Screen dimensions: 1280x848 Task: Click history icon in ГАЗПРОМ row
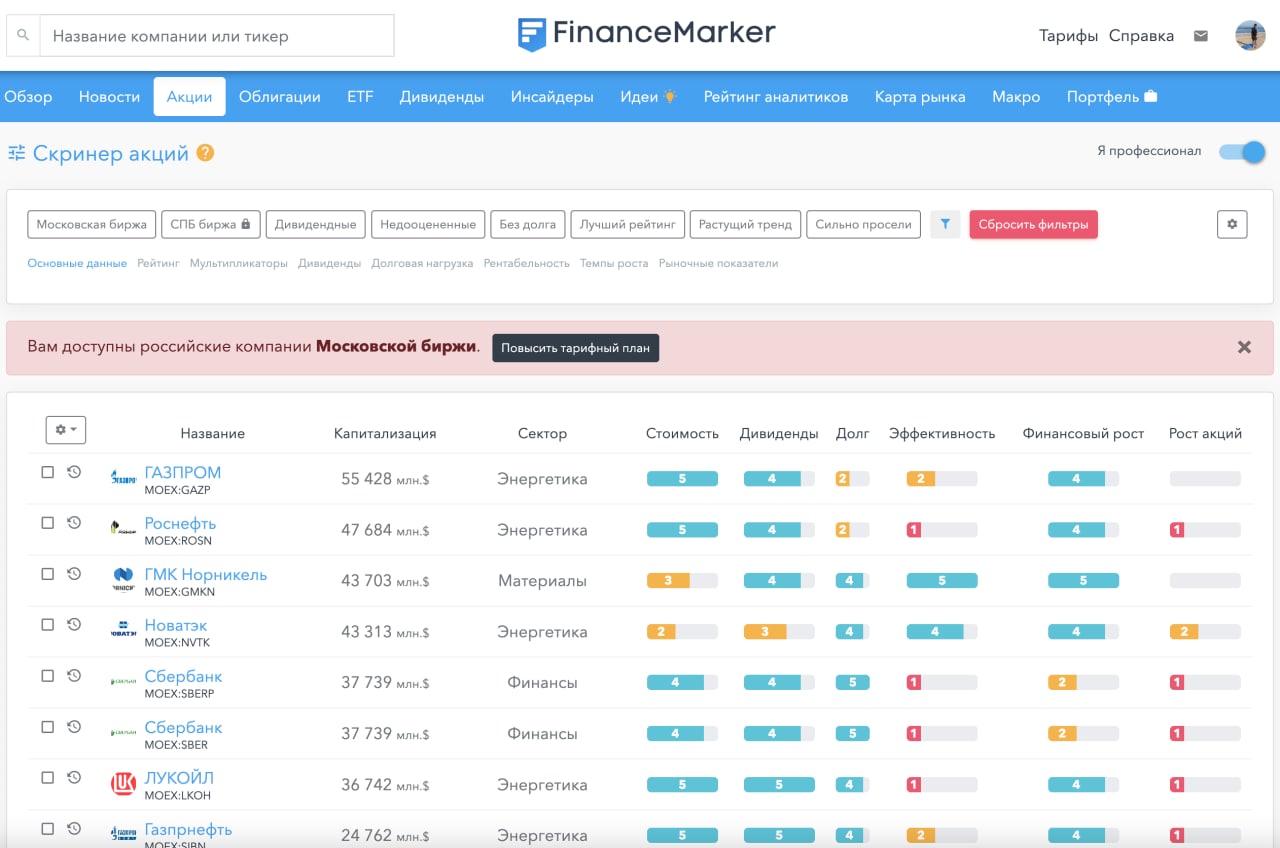tap(74, 472)
